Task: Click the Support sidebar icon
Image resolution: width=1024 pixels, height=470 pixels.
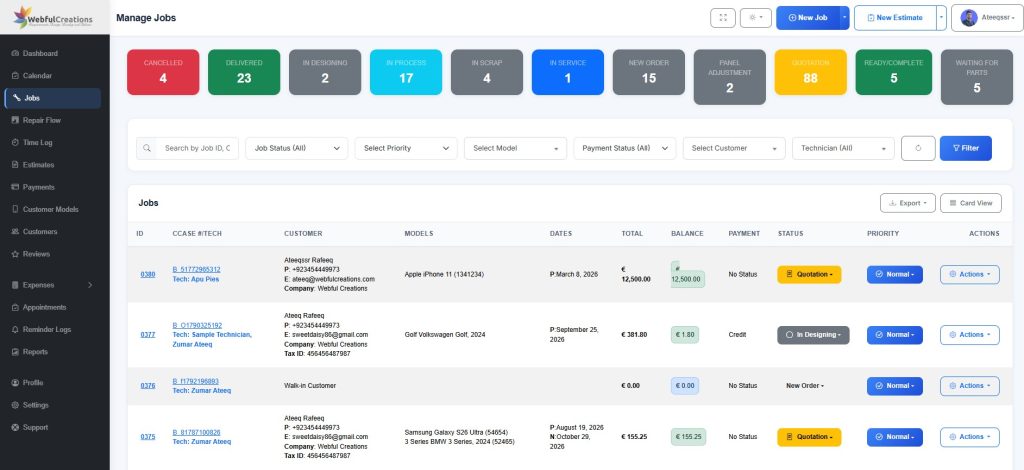Action: 16,427
